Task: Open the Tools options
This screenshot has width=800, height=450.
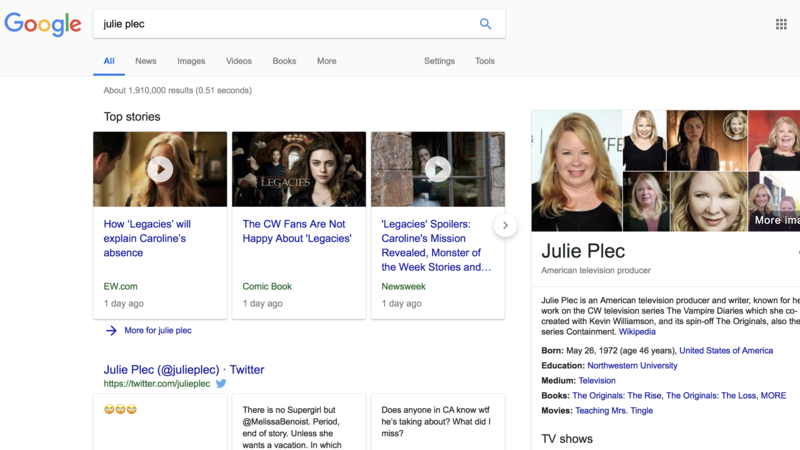Action: click(x=485, y=61)
